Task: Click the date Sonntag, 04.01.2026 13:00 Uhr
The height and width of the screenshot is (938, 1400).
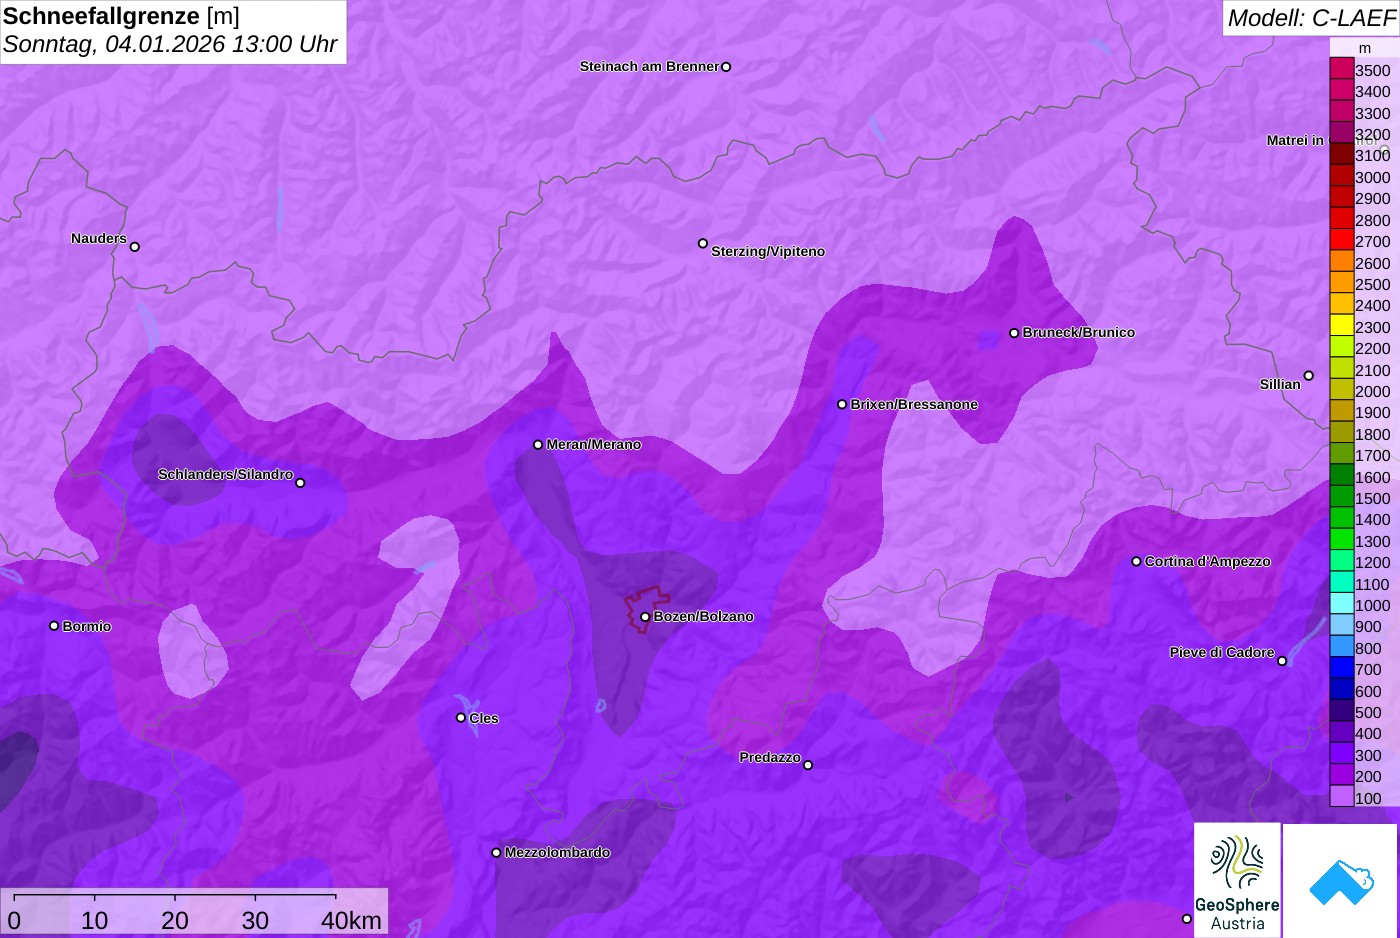Action: [170, 45]
